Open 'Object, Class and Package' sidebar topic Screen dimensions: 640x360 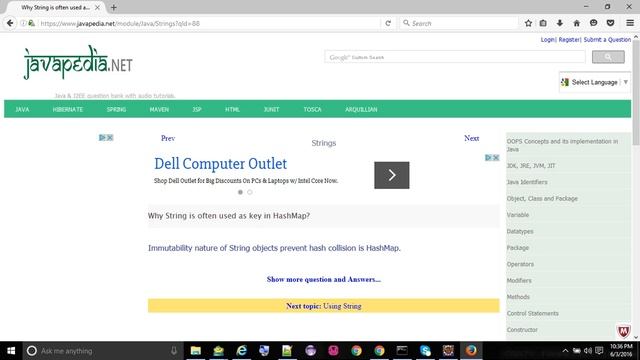coord(542,198)
